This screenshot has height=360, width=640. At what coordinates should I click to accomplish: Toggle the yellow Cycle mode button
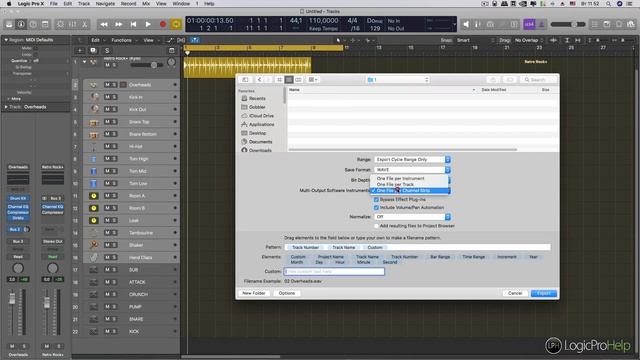pos(176,24)
